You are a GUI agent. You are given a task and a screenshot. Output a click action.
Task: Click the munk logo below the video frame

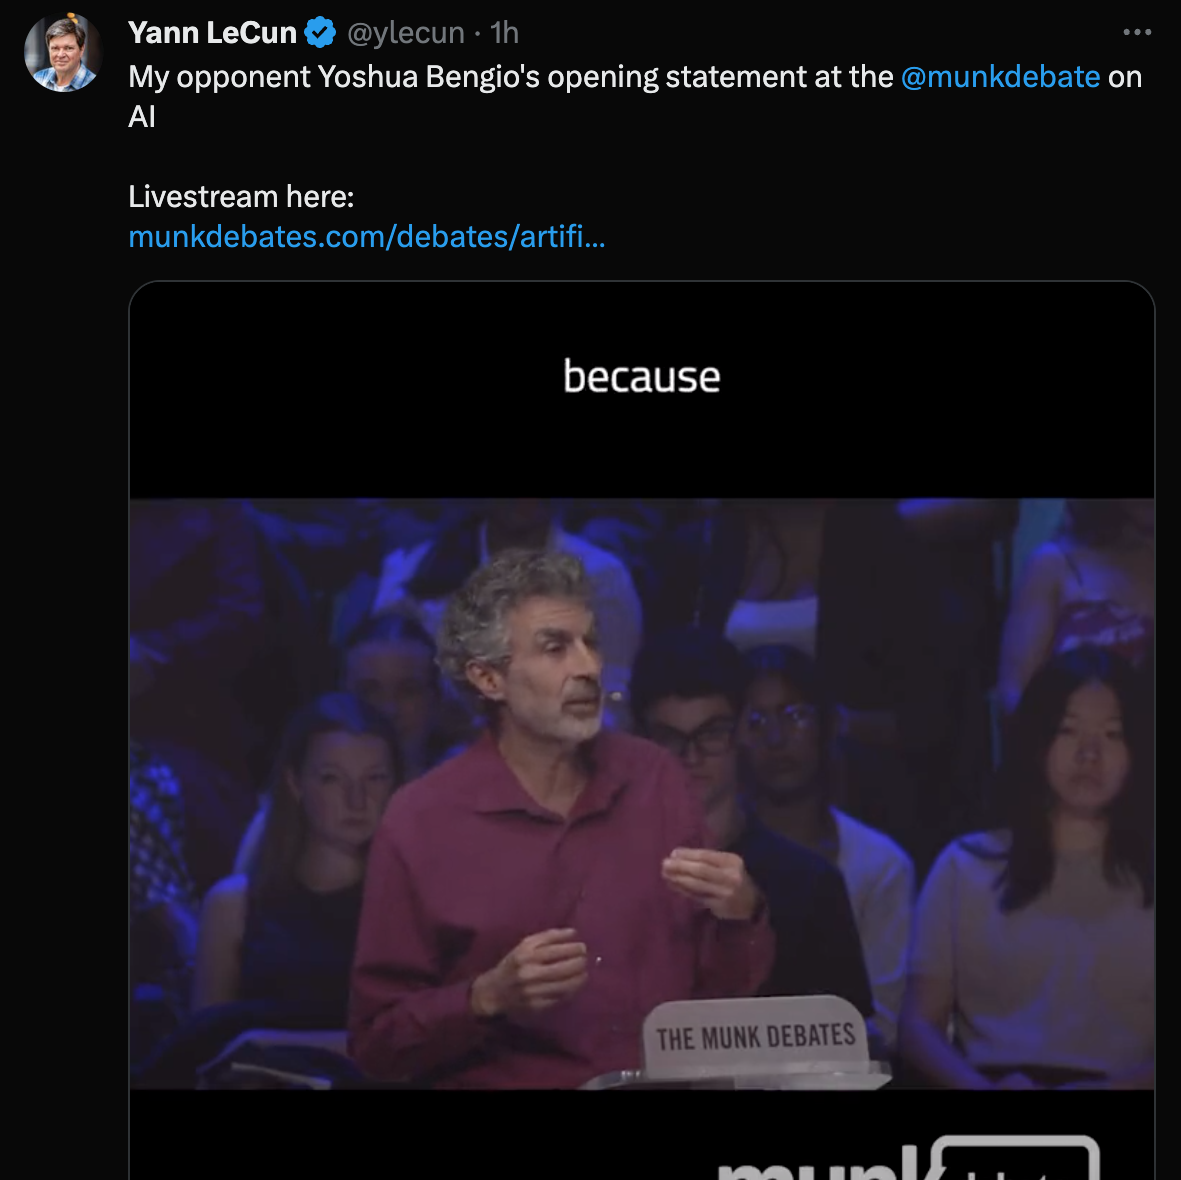tap(907, 1158)
